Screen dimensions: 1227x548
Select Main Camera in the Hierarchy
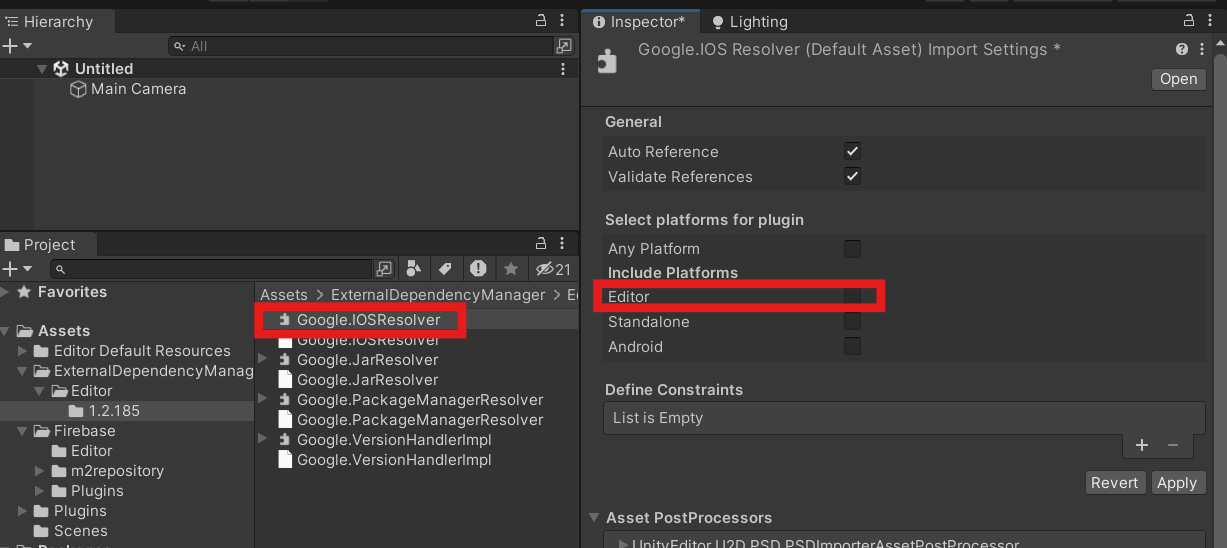[x=138, y=89]
